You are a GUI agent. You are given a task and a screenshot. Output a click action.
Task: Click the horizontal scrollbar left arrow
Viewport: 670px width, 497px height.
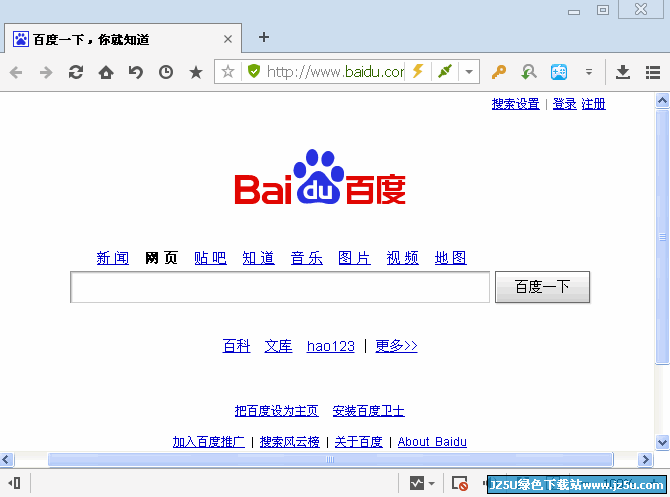click(7, 460)
